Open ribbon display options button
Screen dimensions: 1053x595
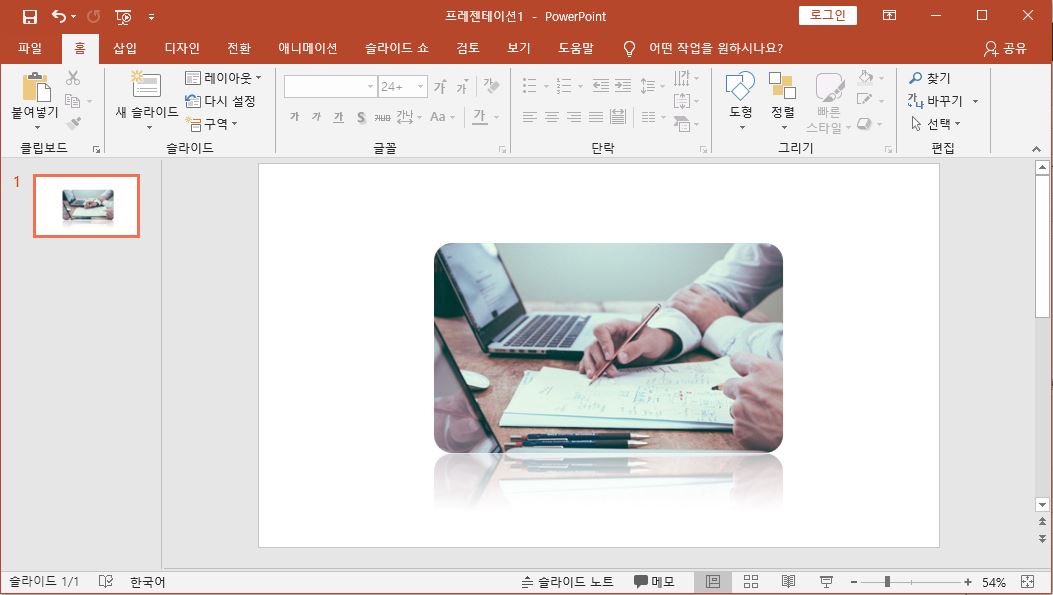[889, 15]
